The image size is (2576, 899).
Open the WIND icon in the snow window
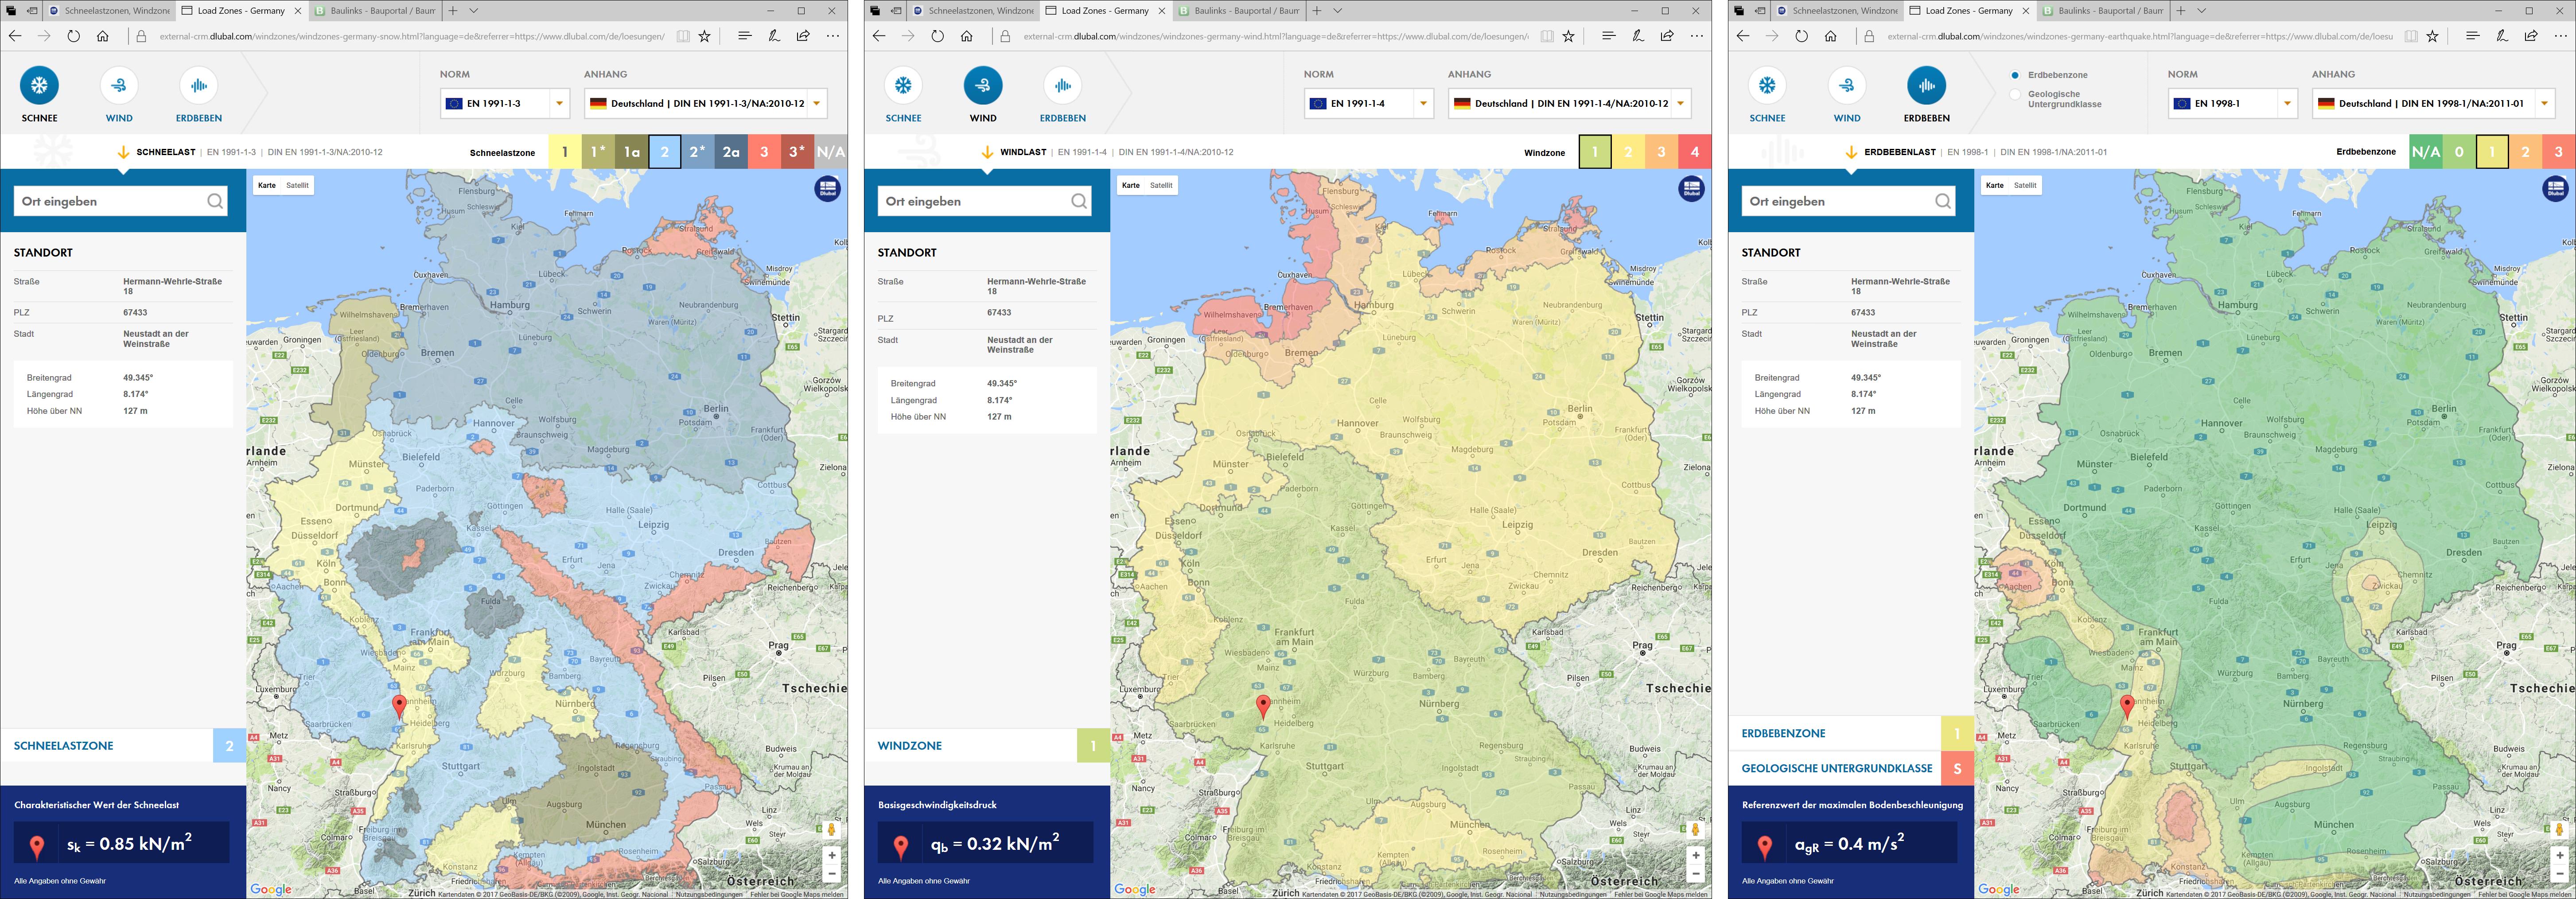click(x=119, y=86)
